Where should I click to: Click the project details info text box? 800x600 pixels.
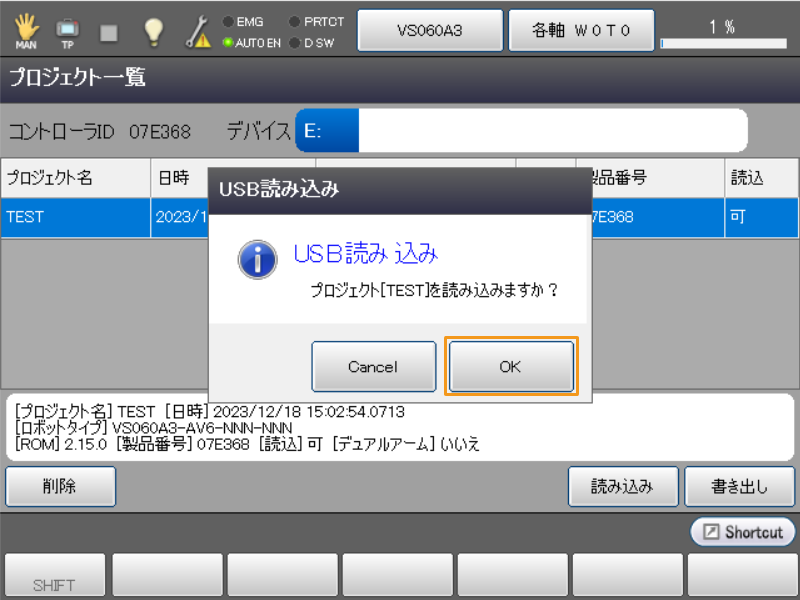coord(400,428)
